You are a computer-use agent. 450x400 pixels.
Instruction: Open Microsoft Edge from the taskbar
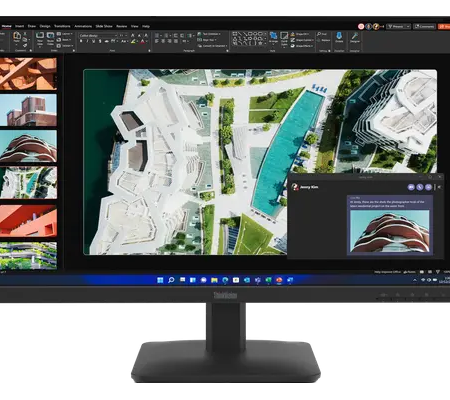[225, 280]
